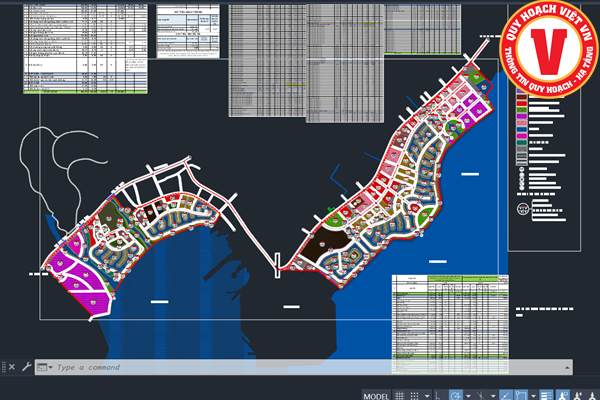Switch to MODEL space button
The image size is (600, 400).
coord(375,395)
